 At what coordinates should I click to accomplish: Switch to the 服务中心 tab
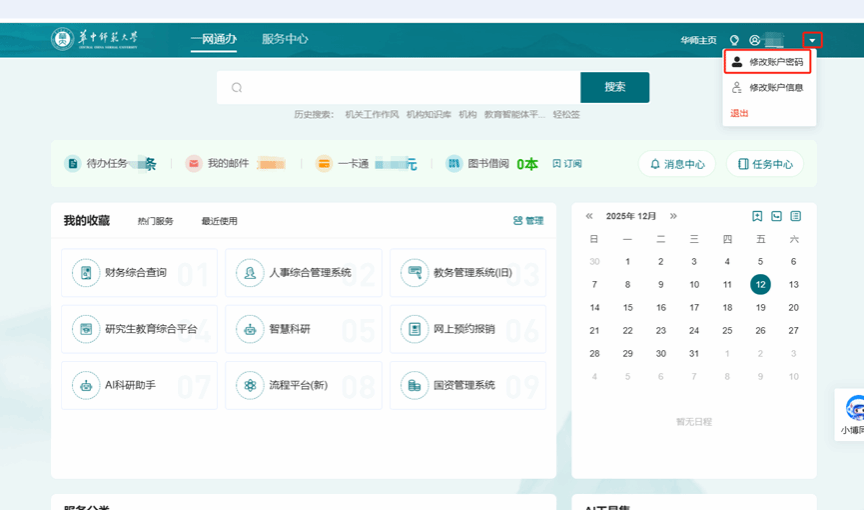click(x=285, y=39)
